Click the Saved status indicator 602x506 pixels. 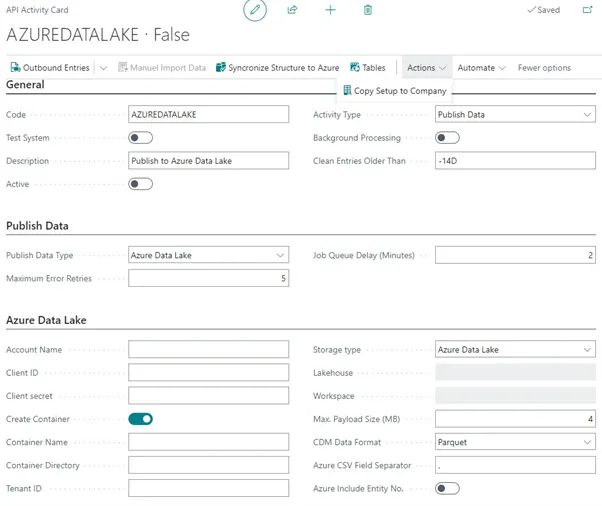[x=544, y=10]
